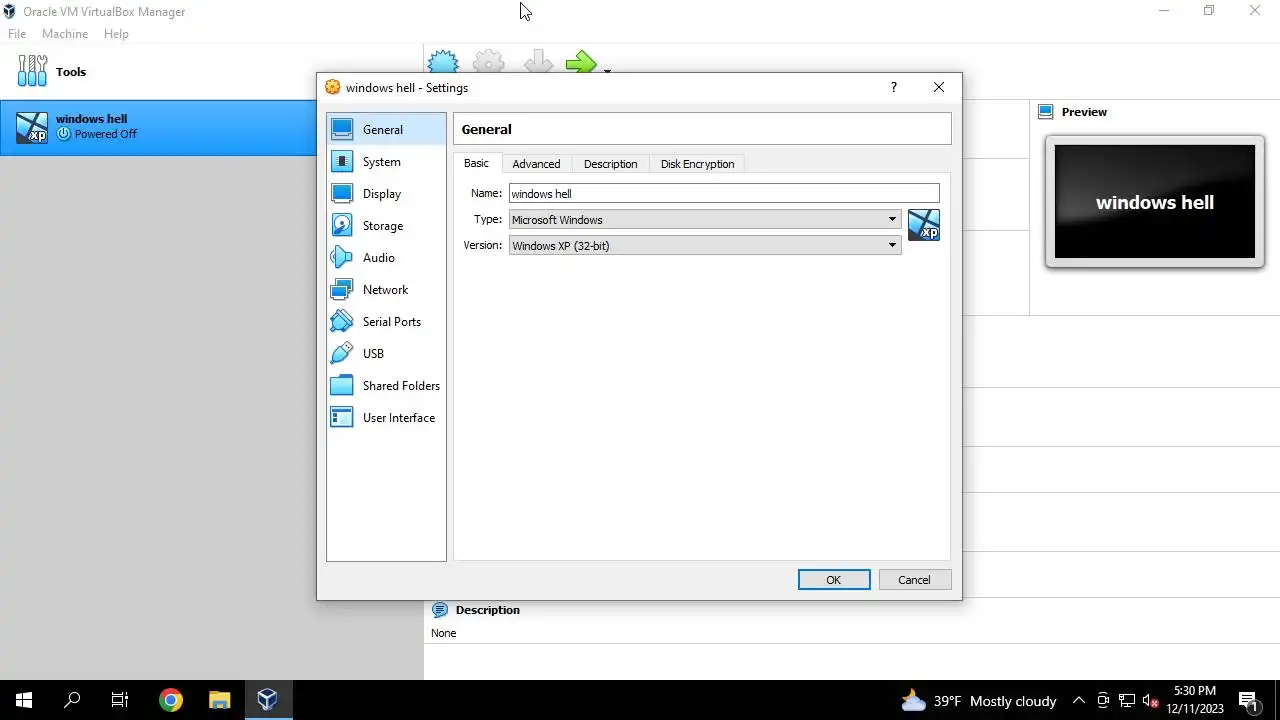Switch to the Disk Encryption tab

click(697, 164)
